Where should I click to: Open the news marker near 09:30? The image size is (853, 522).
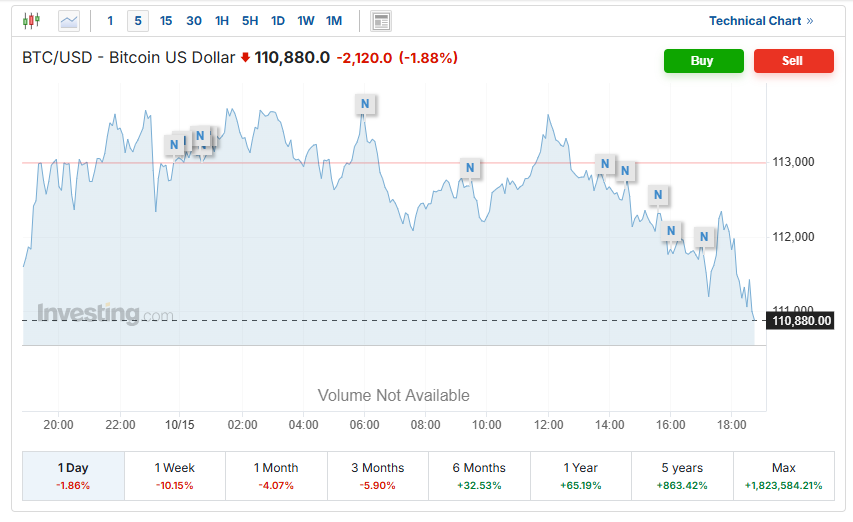(470, 167)
